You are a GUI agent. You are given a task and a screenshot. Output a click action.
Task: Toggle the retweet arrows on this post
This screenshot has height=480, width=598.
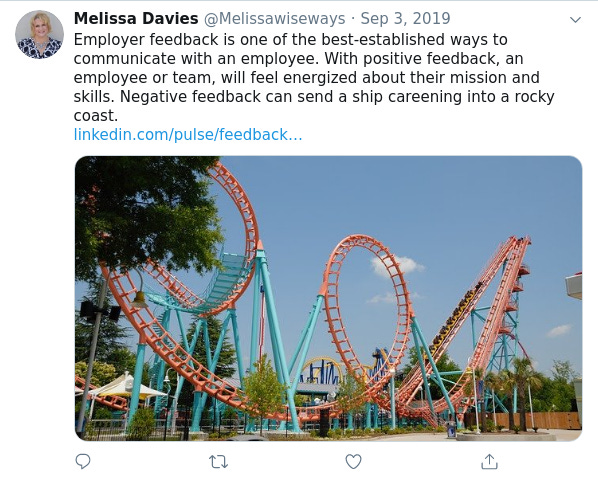219,462
